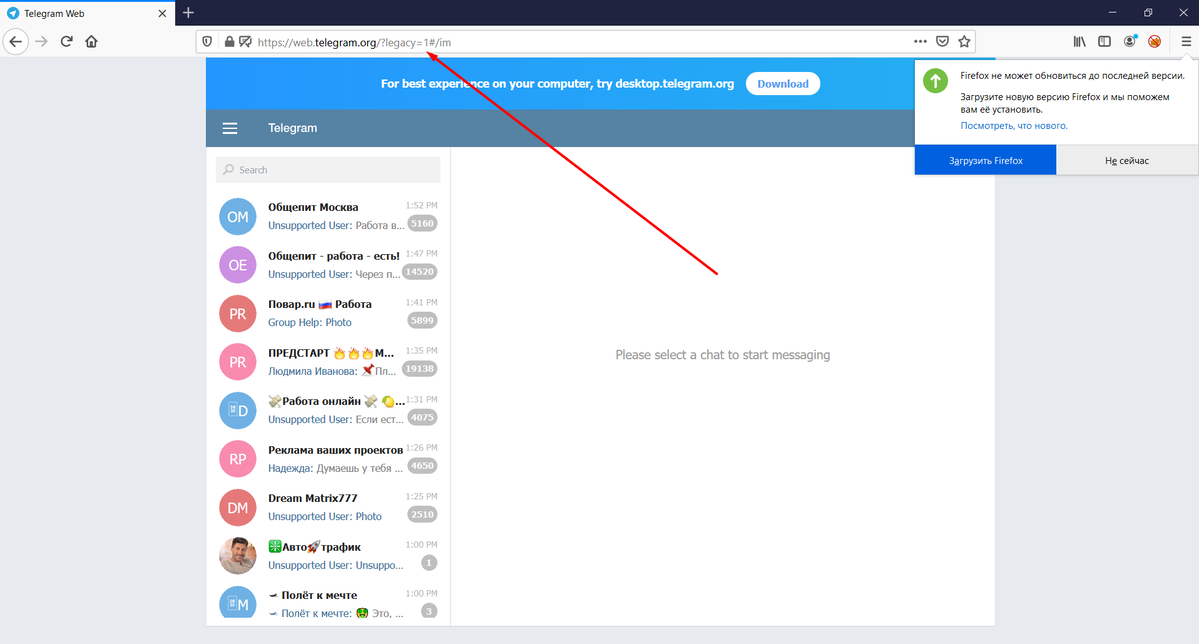1199x644 pixels.
Task: Open the Повар.ru Работа chat
Action: pyautogui.click(x=328, y=314)
